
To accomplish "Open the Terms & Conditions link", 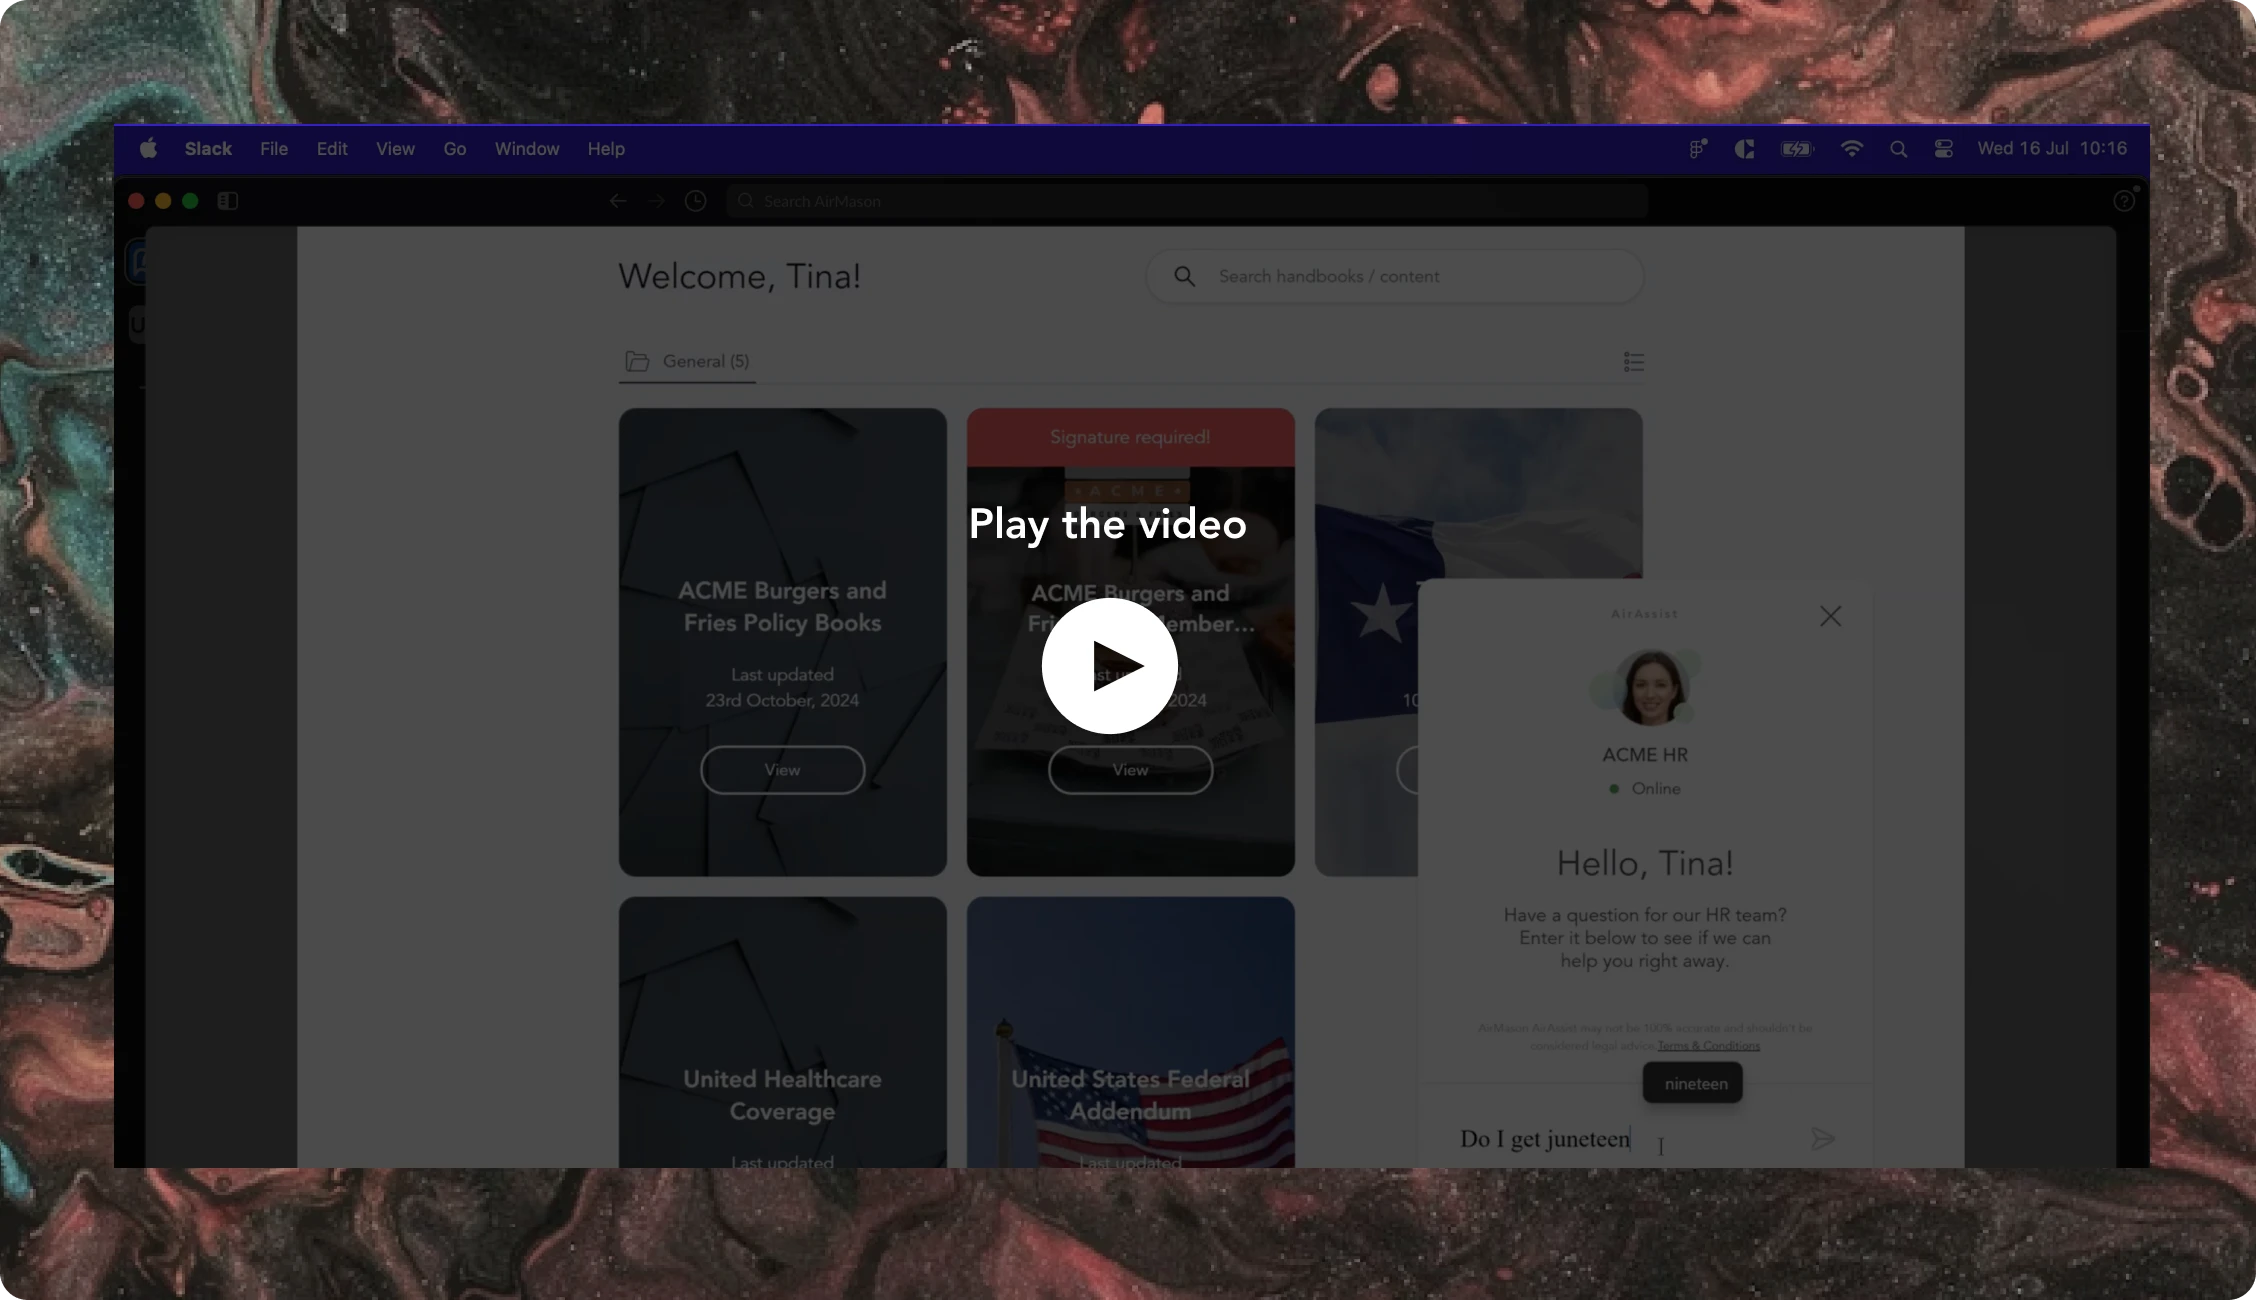I will point(1708,1046).
